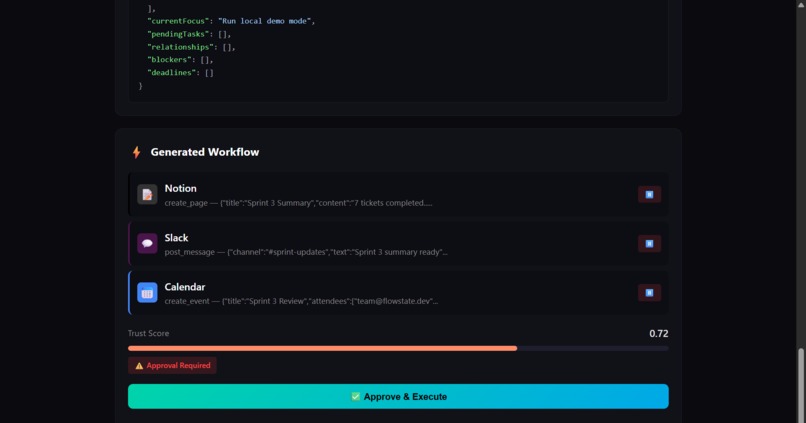Click the create_event Sprint 3 Review text

point(301,301)
